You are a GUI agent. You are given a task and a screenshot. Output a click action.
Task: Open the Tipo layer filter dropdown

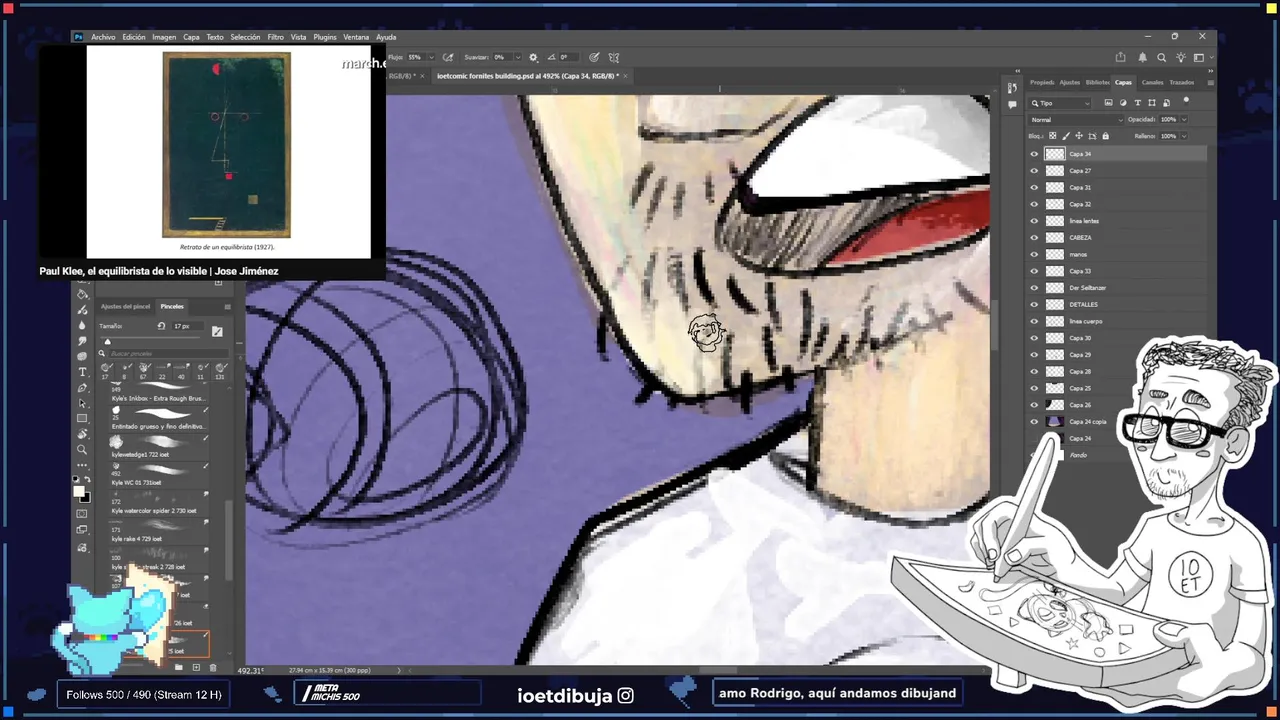pyautogui.click(x=1059, y=103)
